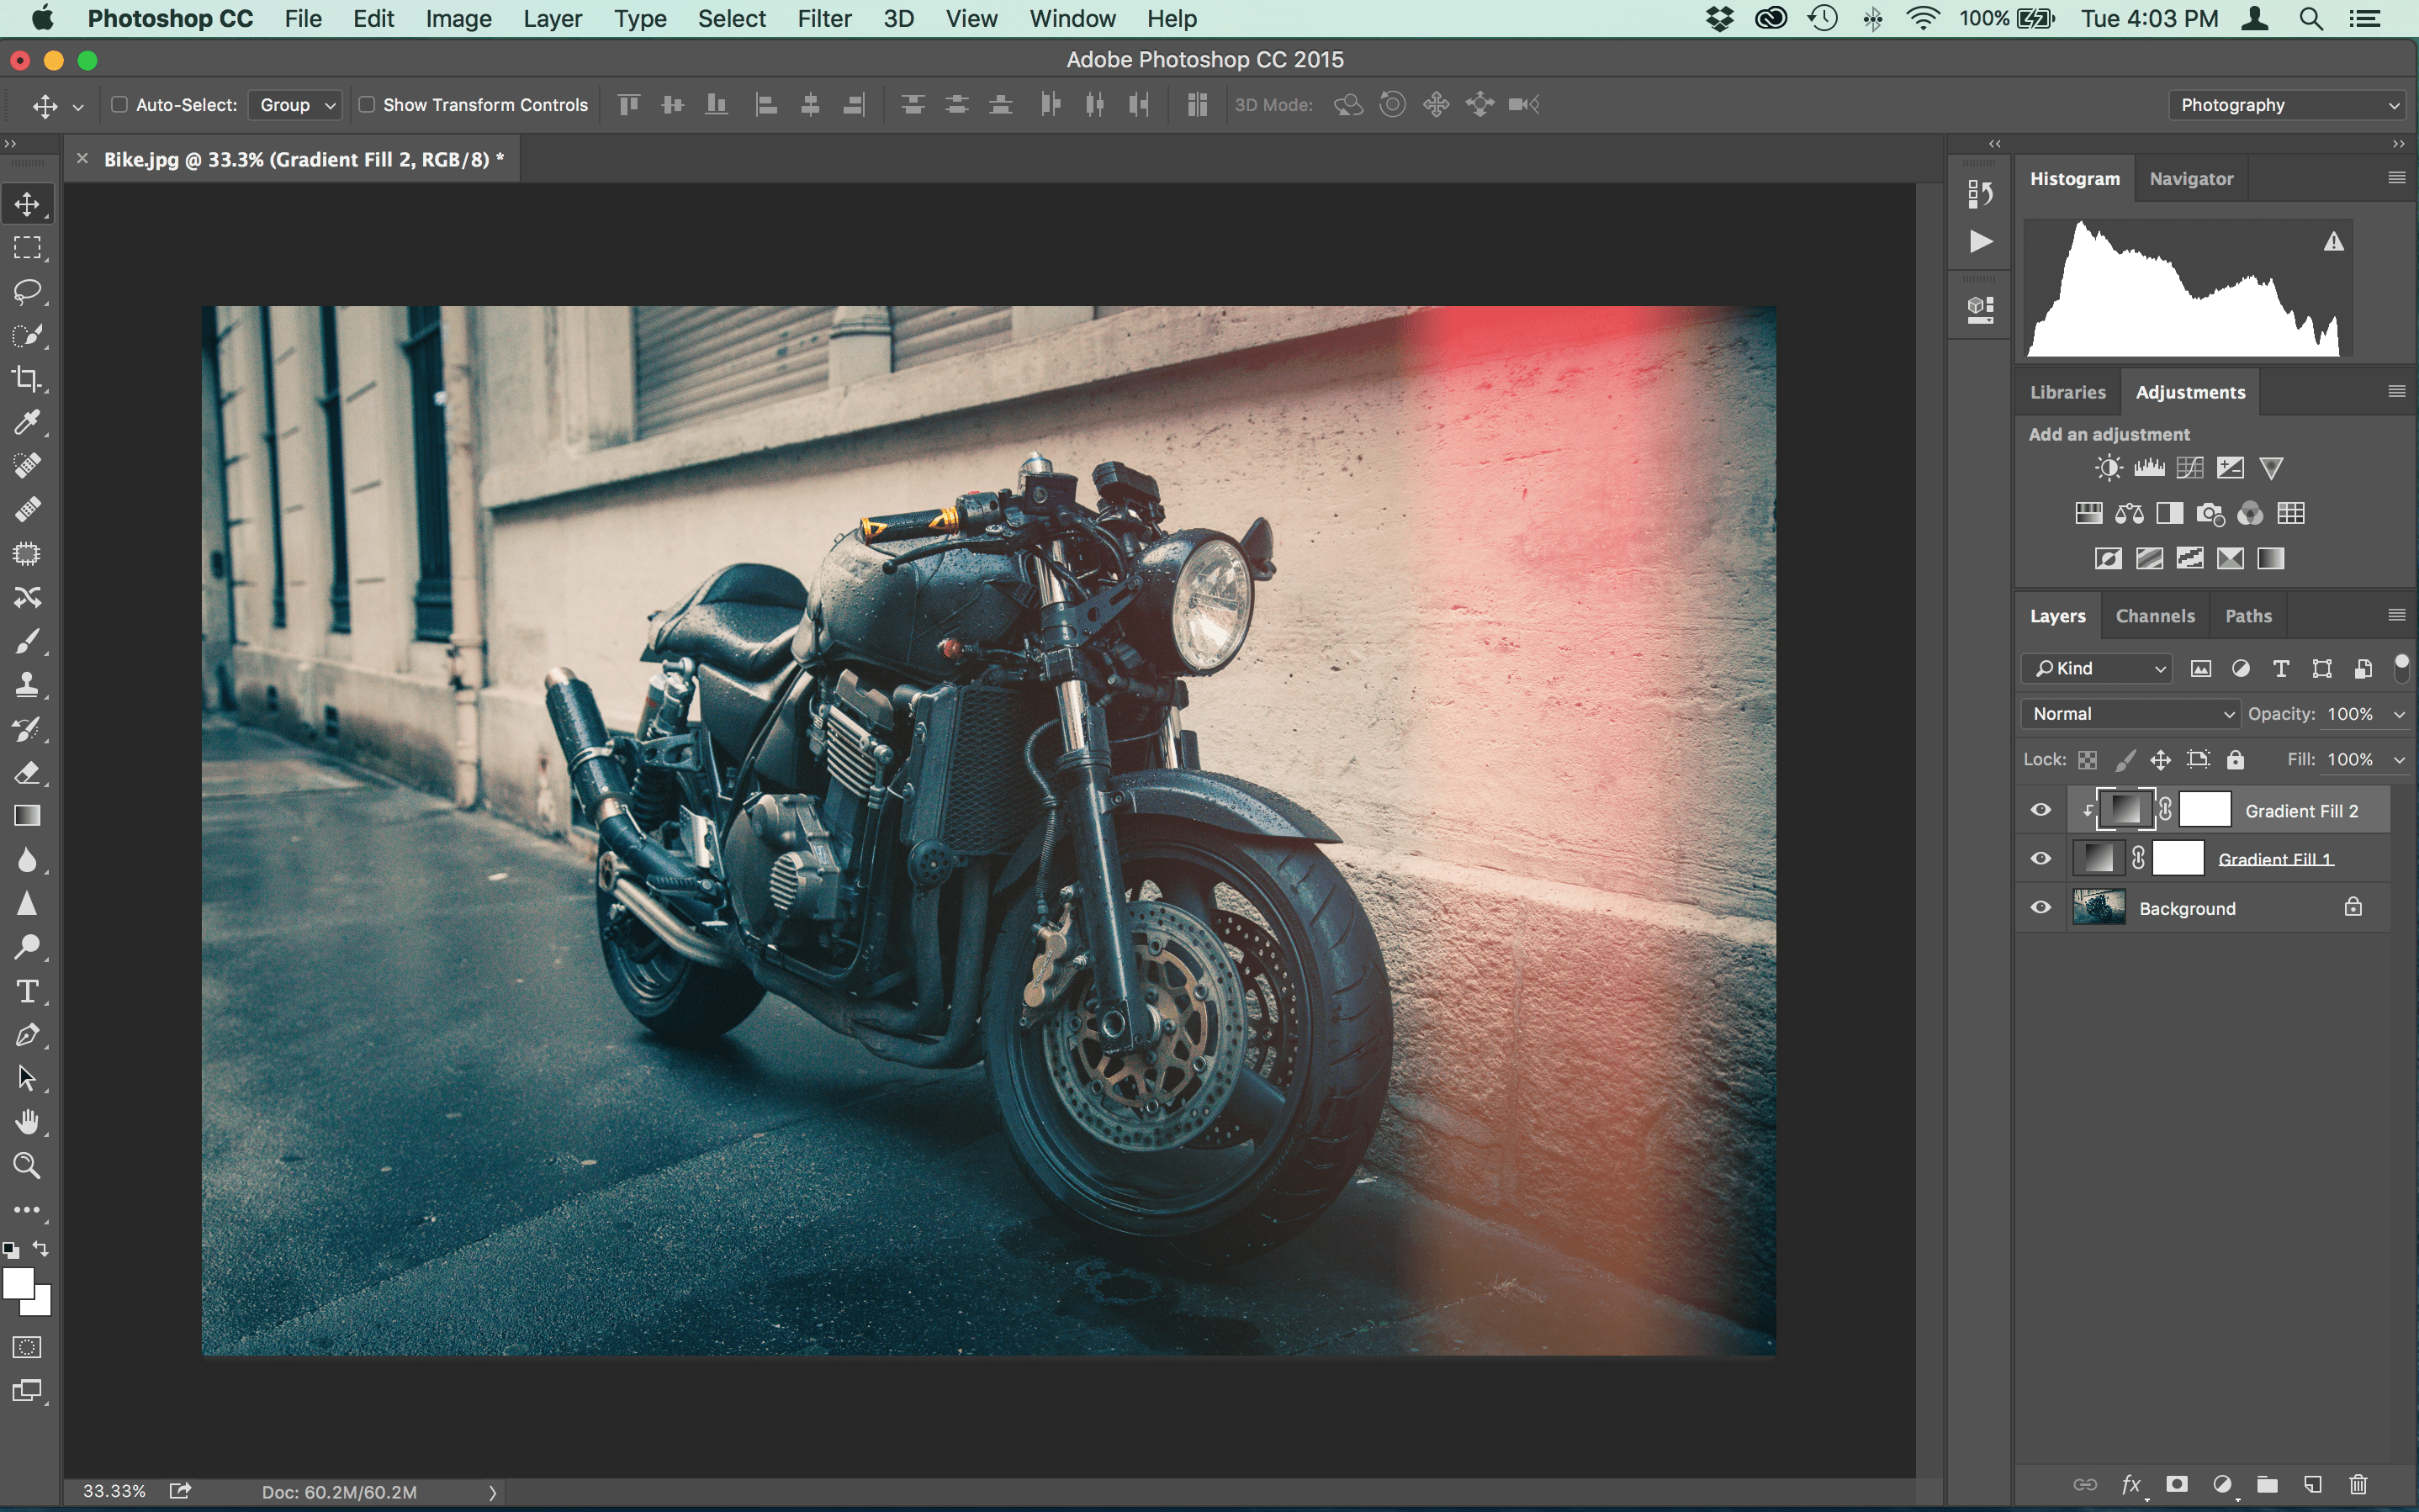Switch to the Channels tab
The width and height of the screenshot is (2419, 1512).
tap(2154, 615)
